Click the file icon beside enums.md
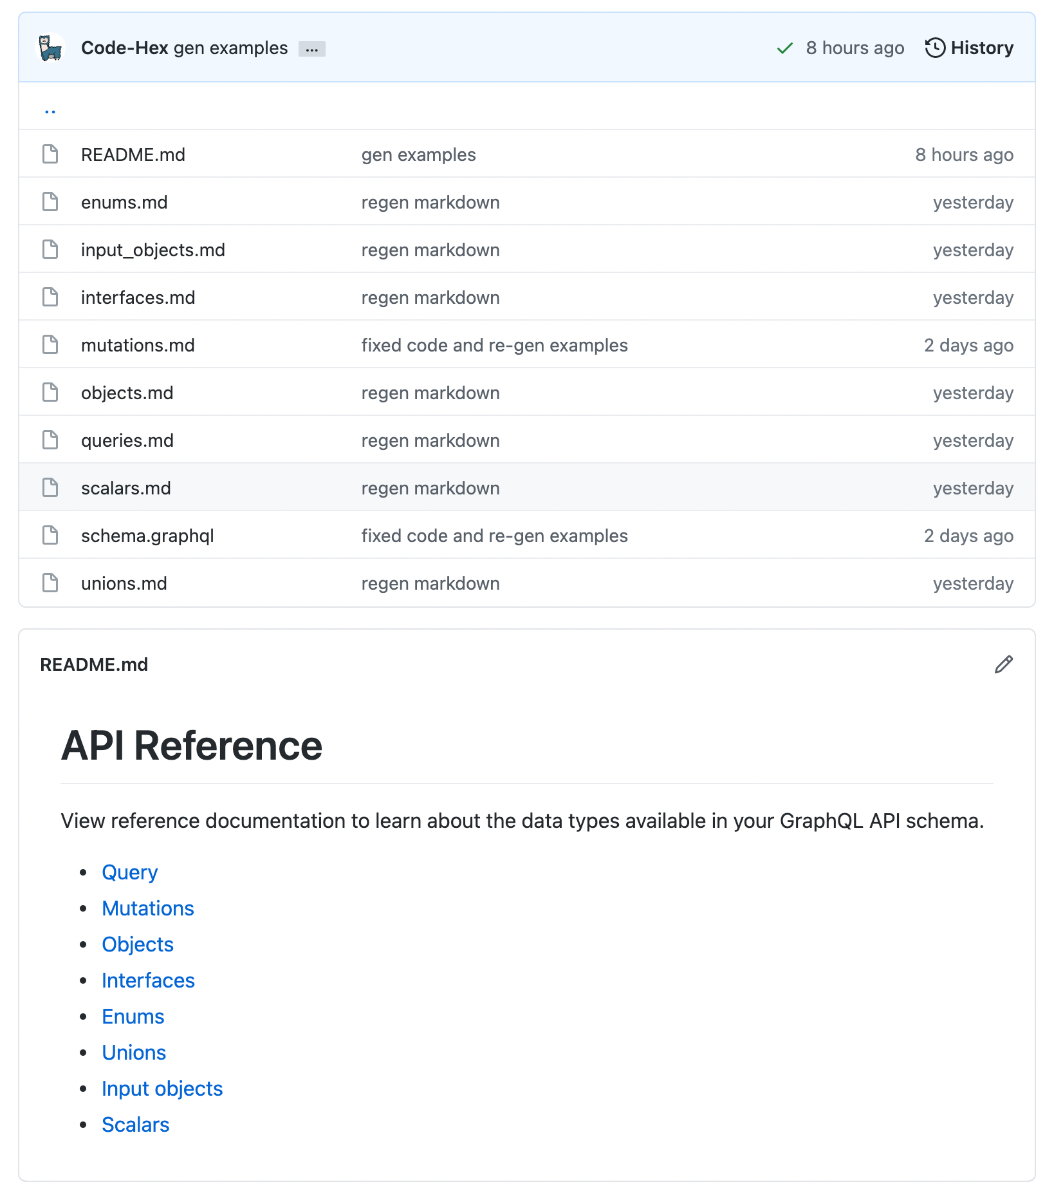1054x1200 pixels. tap(50, 202)
